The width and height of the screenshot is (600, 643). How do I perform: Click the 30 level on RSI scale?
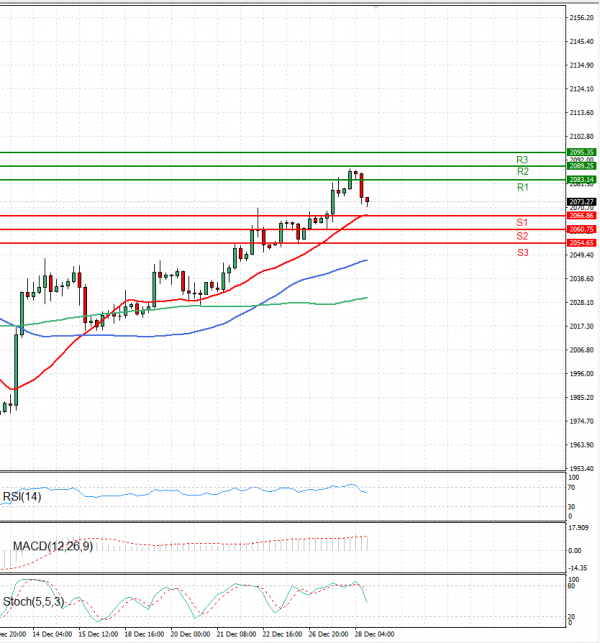point(572,507)
